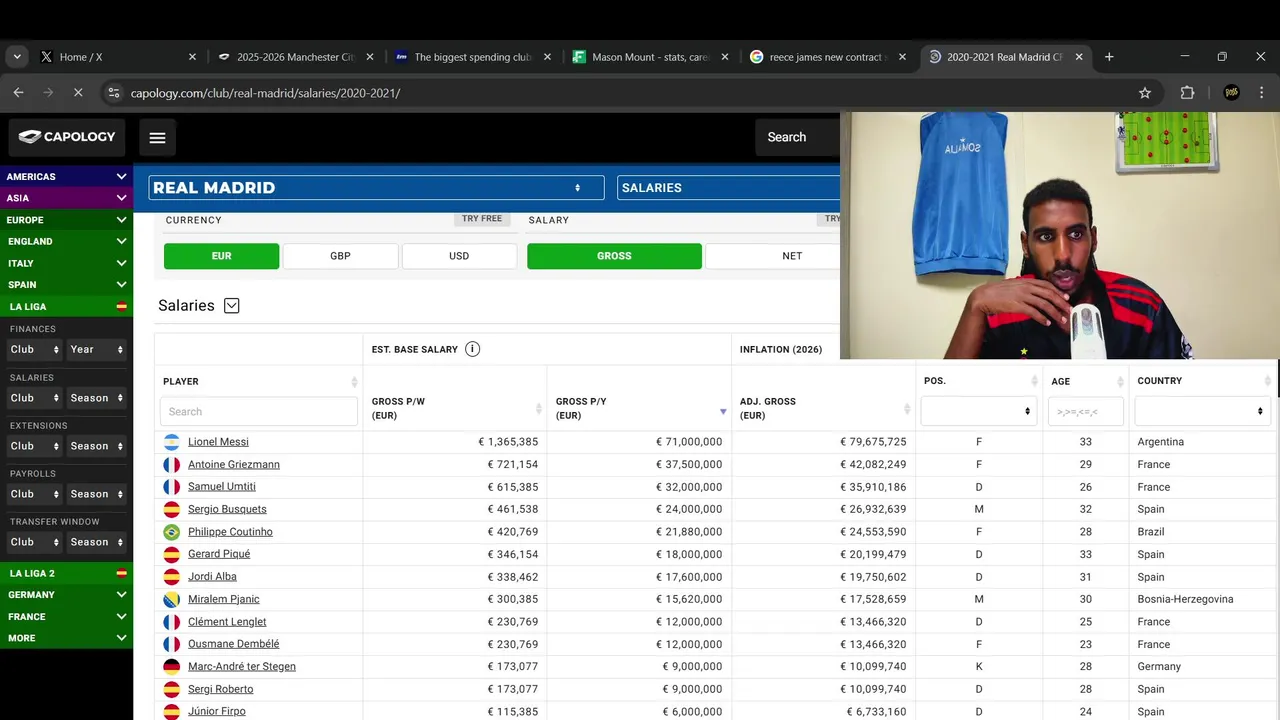Open Finances Year dropdown

[x=96, y=350]
